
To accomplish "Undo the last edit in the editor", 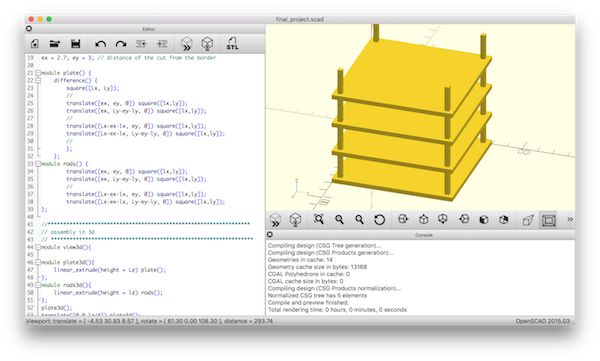I will (100, 44).
